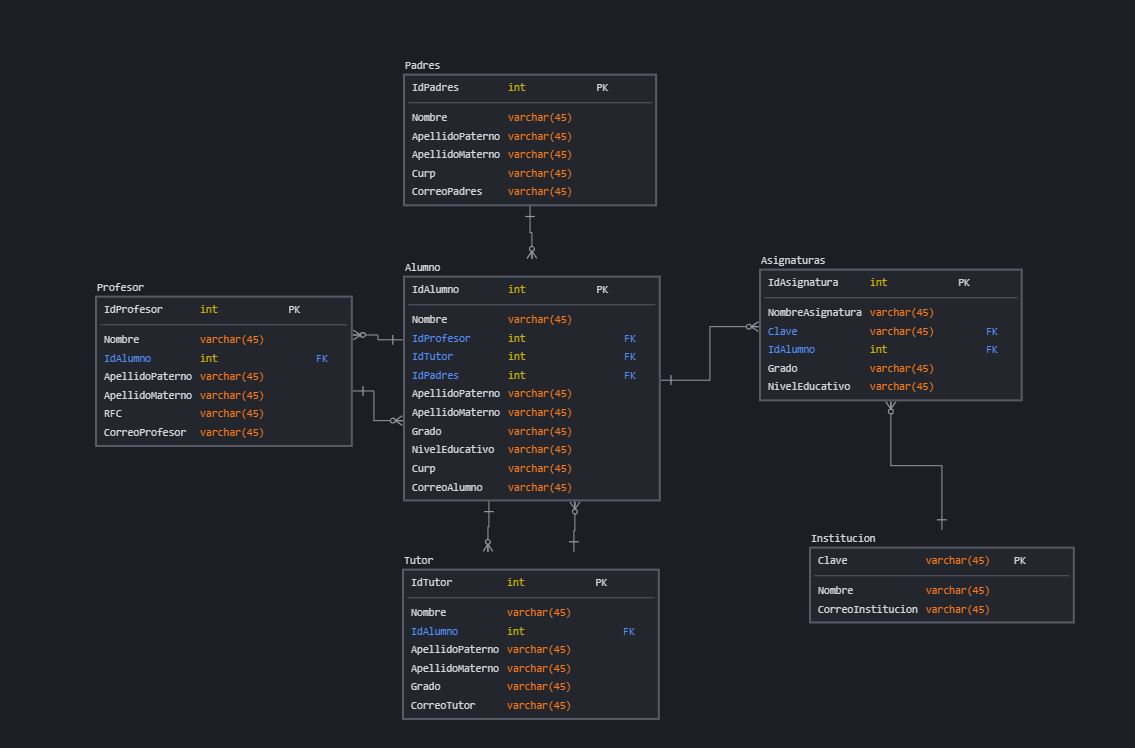Select the IdProfesor foreign key in Alumno
The width and height of the screenshot is (1135, 748).
pyautogui.click(x=440, y=338)
